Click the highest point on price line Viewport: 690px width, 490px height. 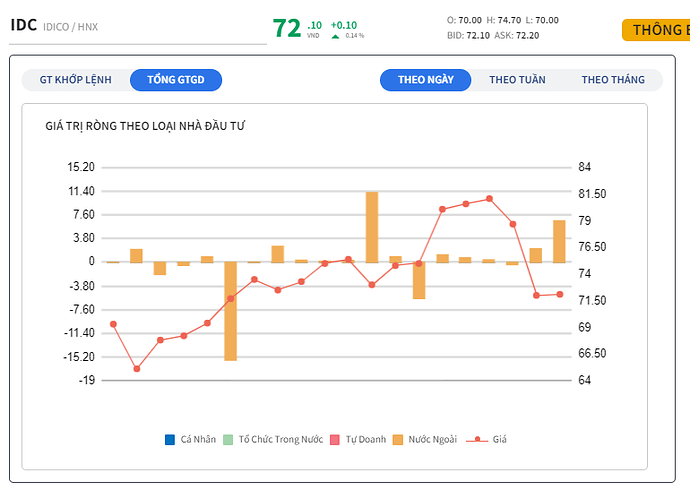tap(489, 199)
